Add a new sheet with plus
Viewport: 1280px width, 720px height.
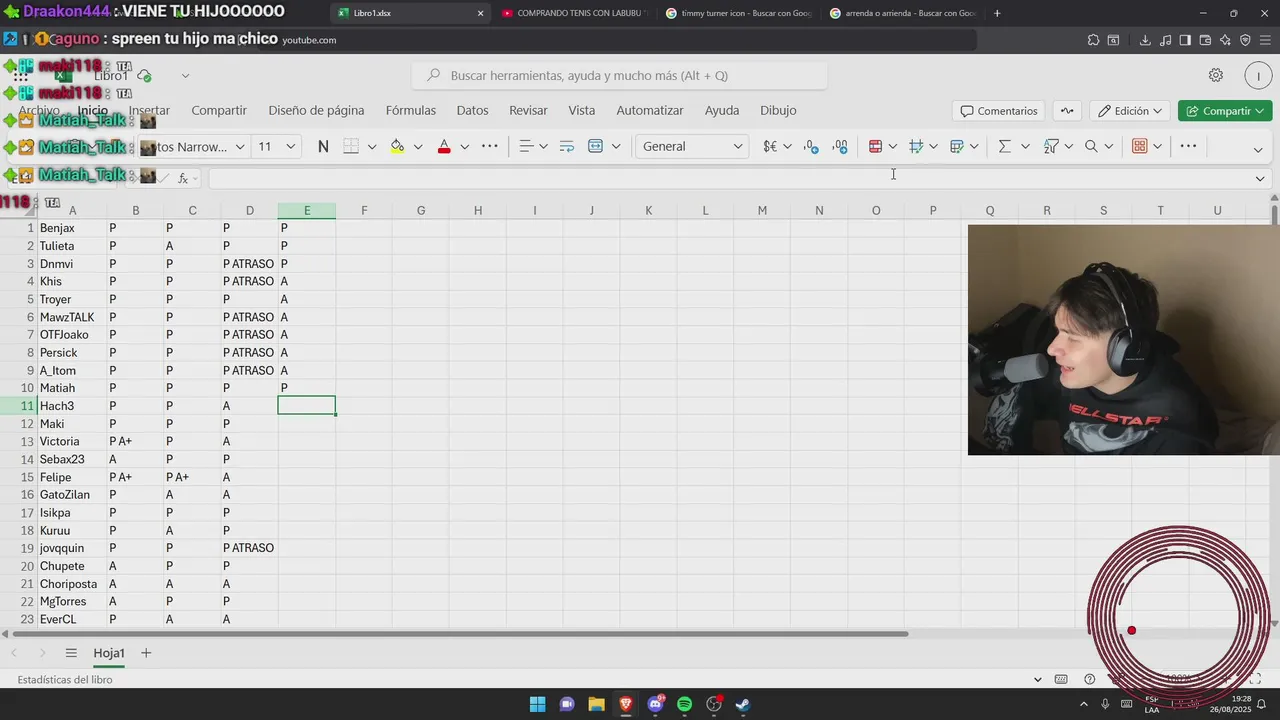(x=146, y=653)
